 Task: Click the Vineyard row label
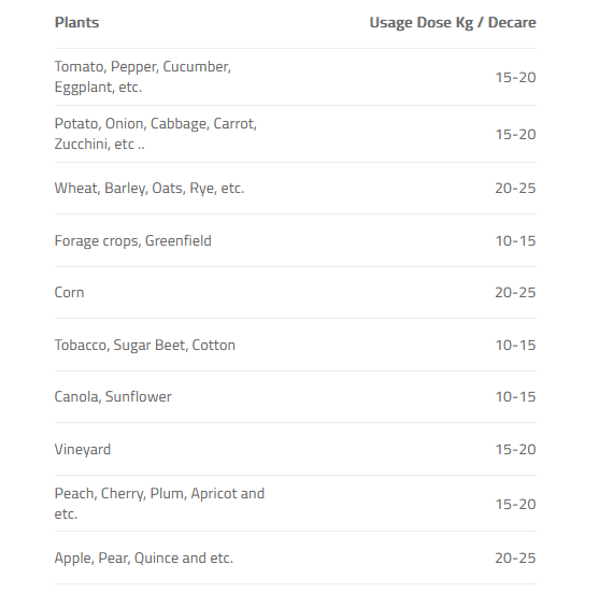pyautogui.click(x=83, y=449)
